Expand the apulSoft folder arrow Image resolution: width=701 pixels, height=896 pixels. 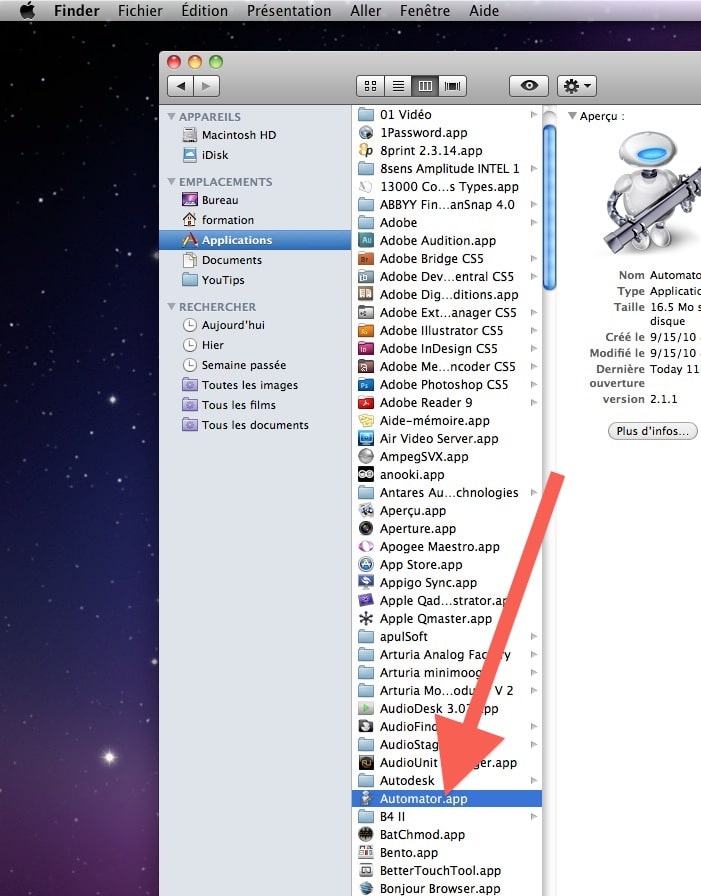pos(534,637)
